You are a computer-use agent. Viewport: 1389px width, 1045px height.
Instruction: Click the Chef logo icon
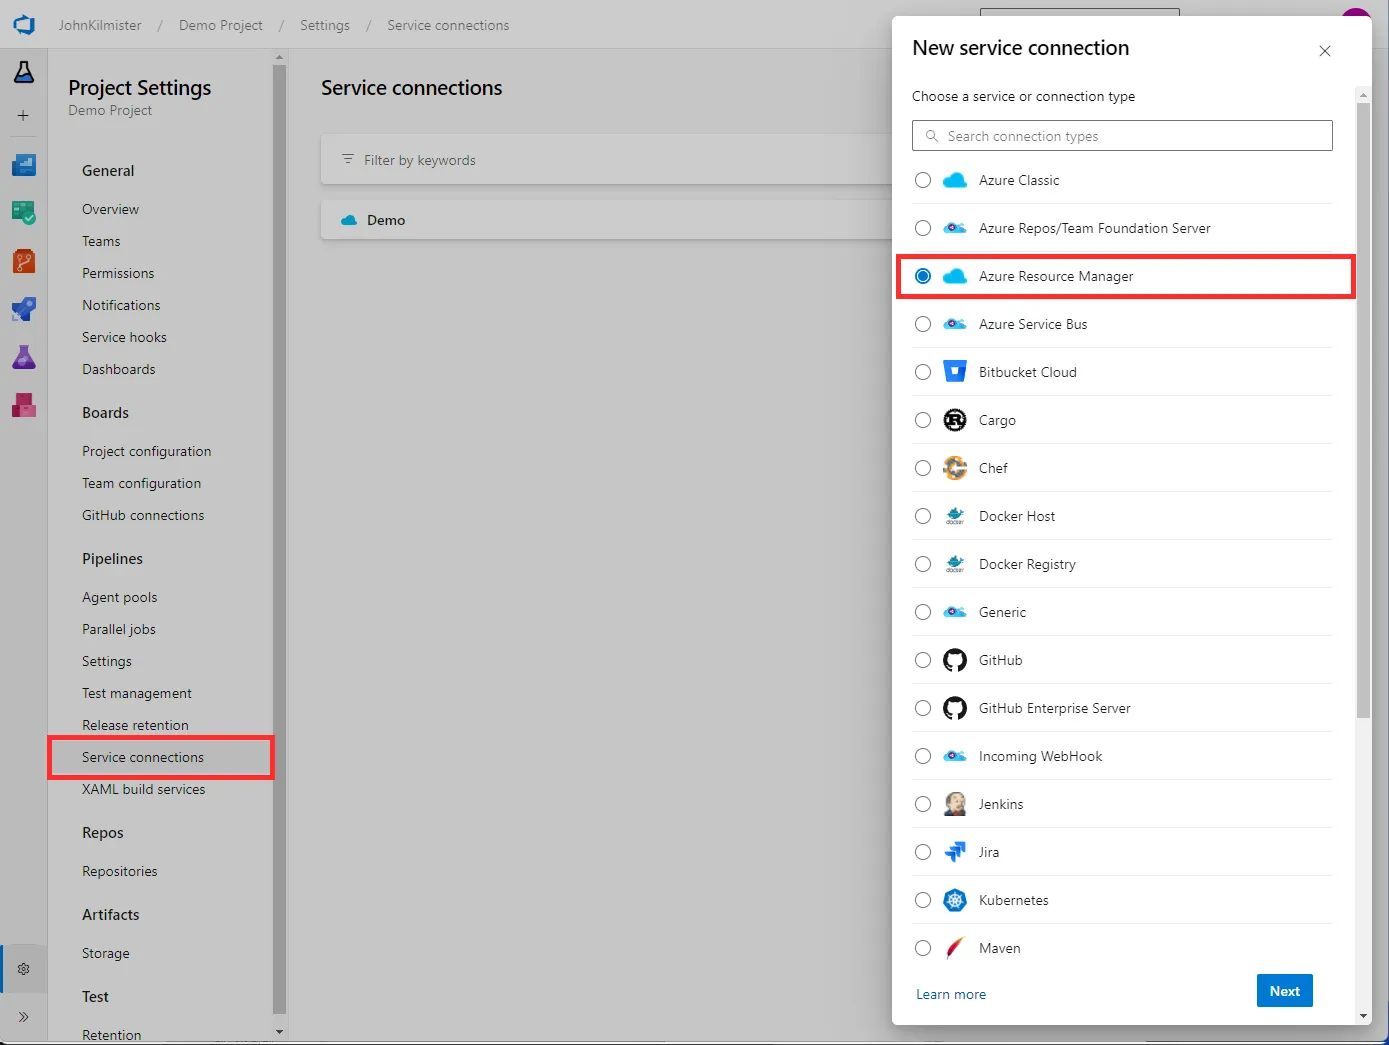[955, 468]
